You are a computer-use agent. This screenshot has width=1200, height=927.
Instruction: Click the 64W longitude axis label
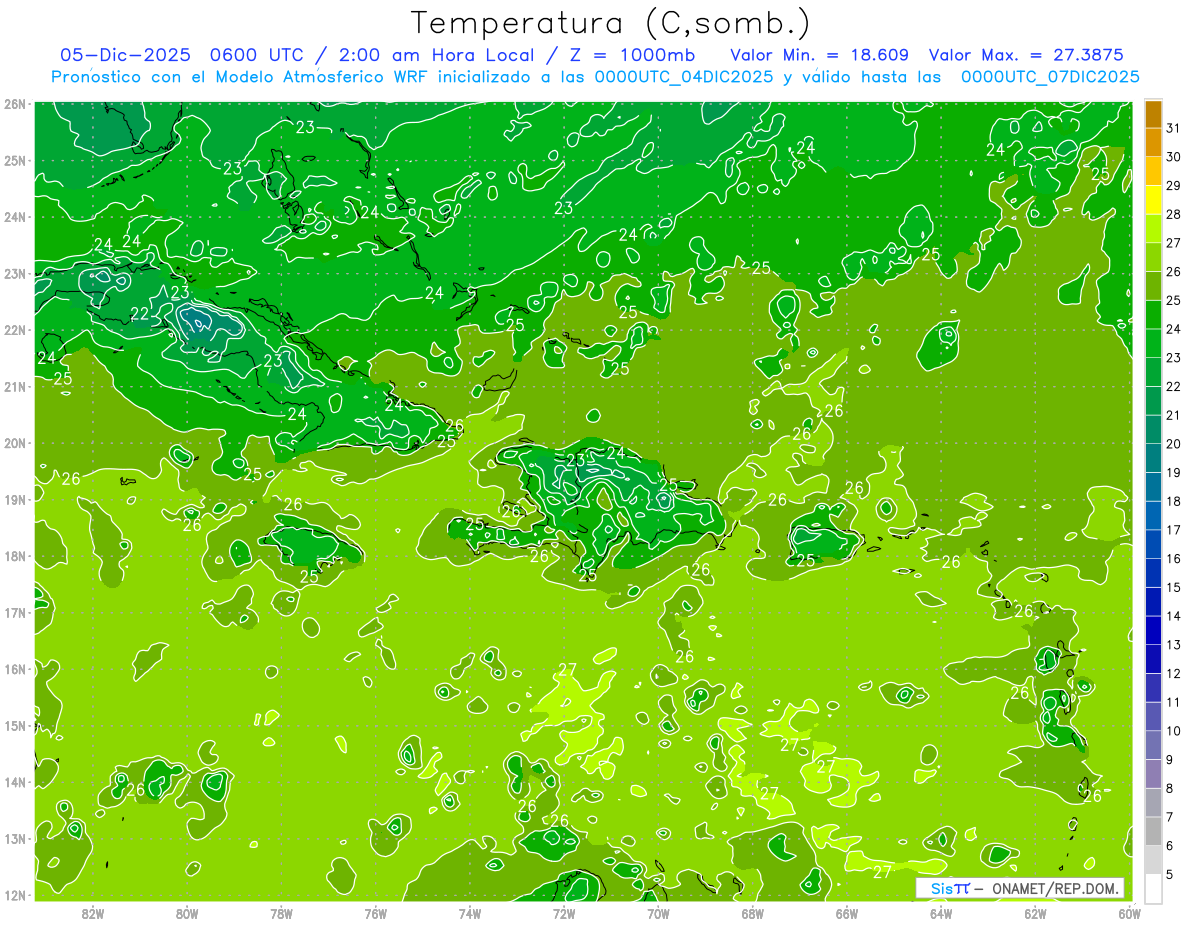tap(941, 913)
